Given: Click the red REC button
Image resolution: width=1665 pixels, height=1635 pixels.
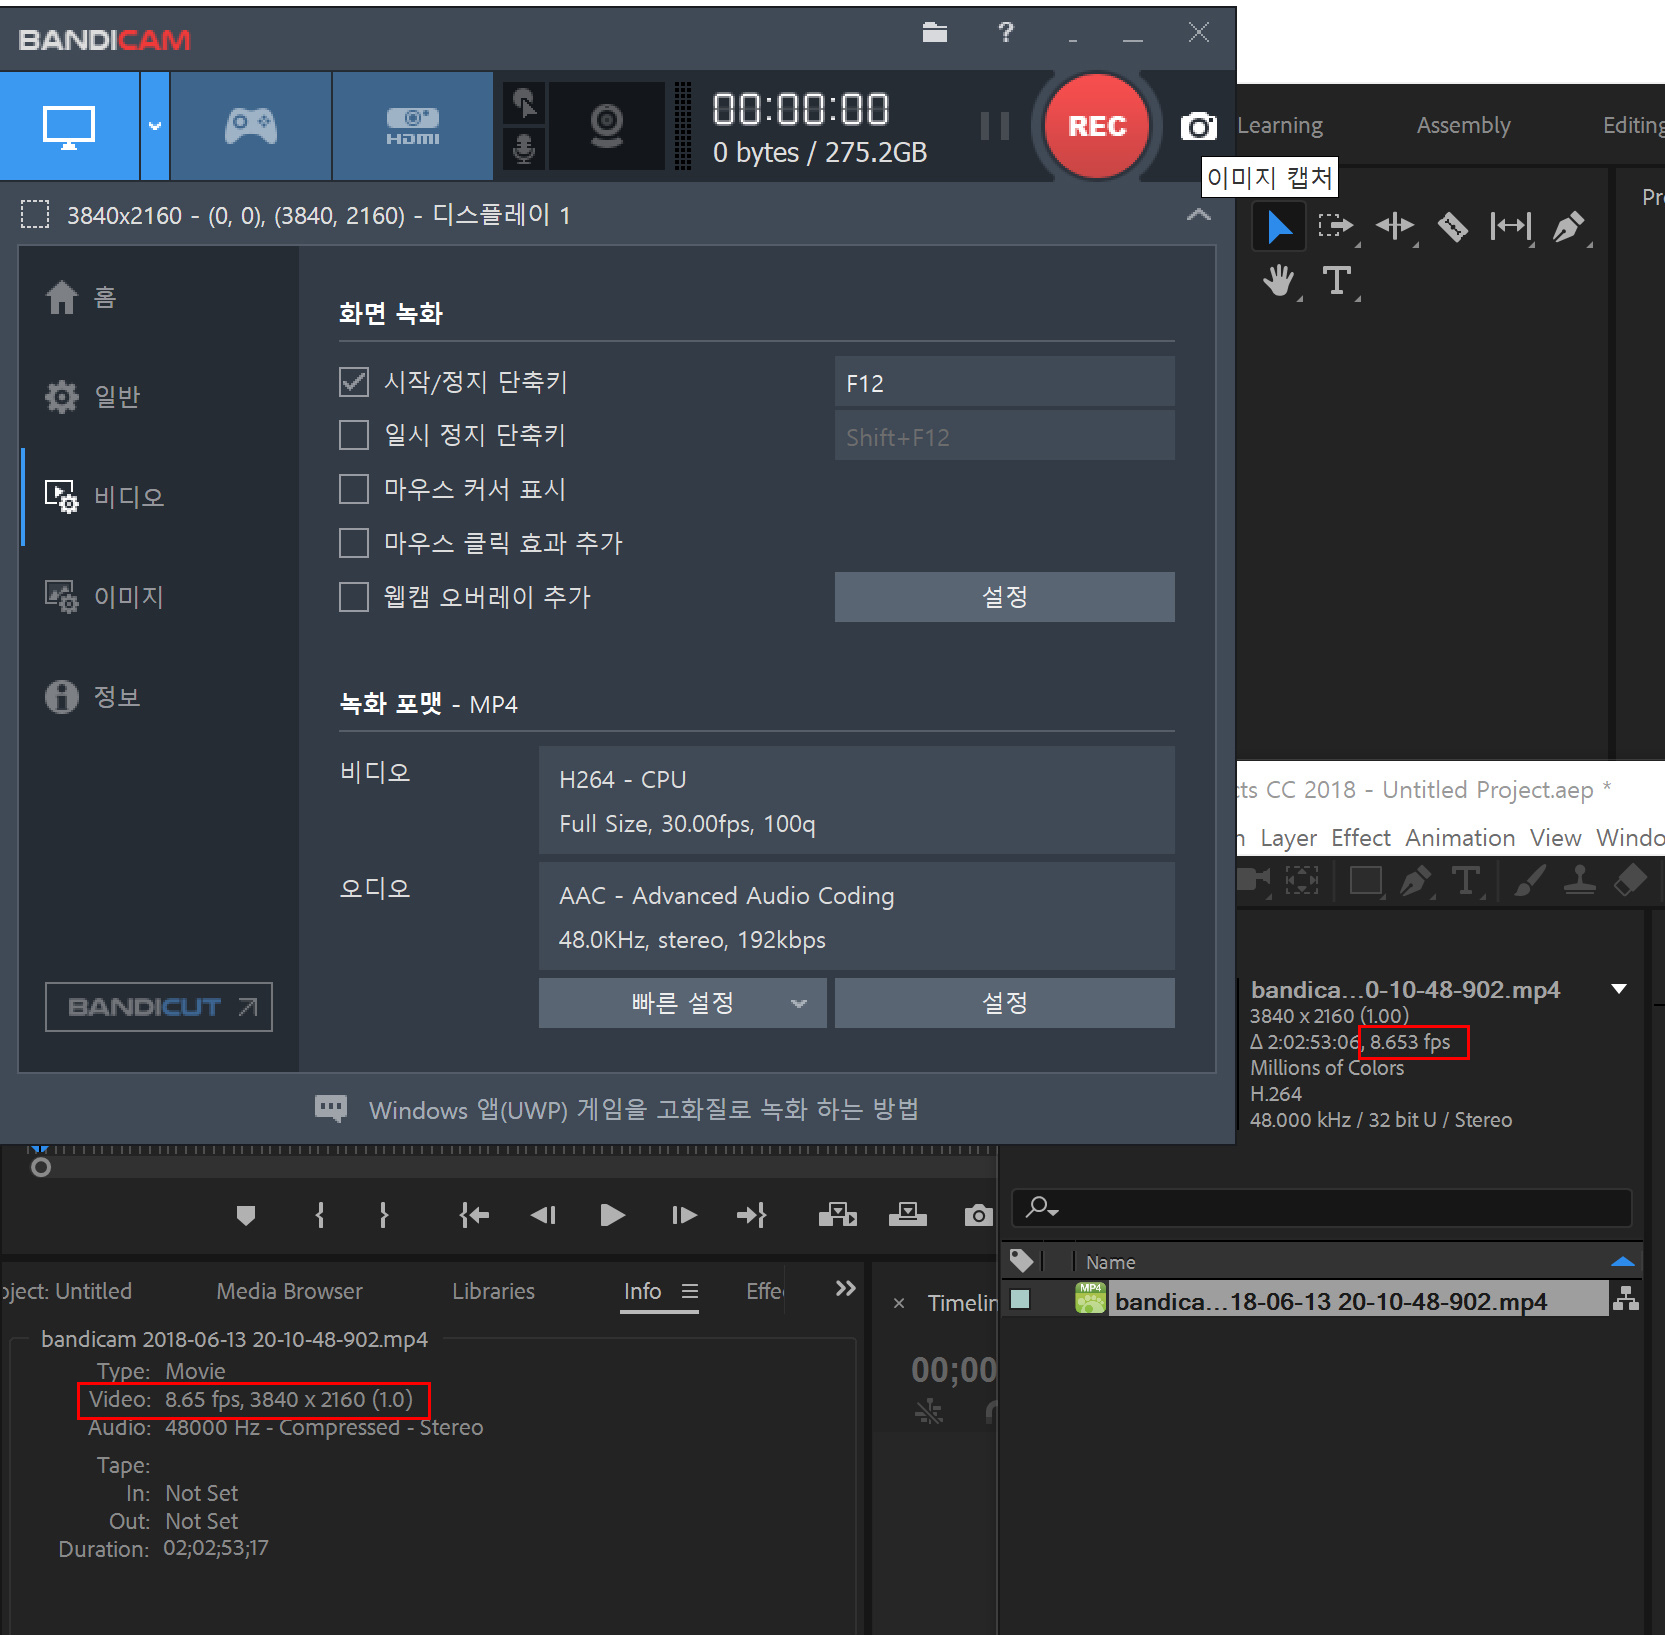Looking at the screenshot, I should [1097, 126].
